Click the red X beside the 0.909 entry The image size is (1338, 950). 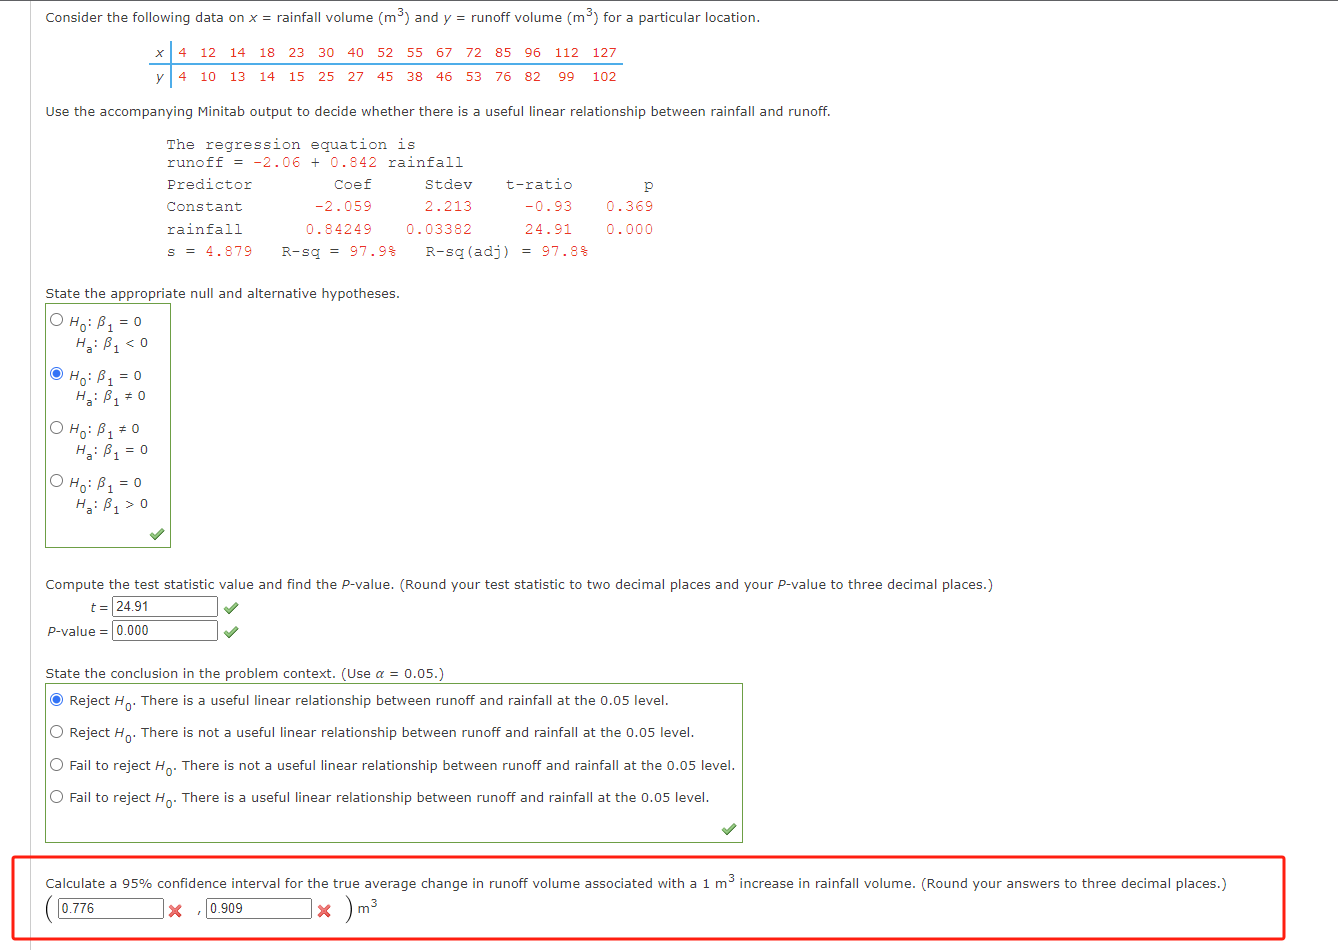324,910
